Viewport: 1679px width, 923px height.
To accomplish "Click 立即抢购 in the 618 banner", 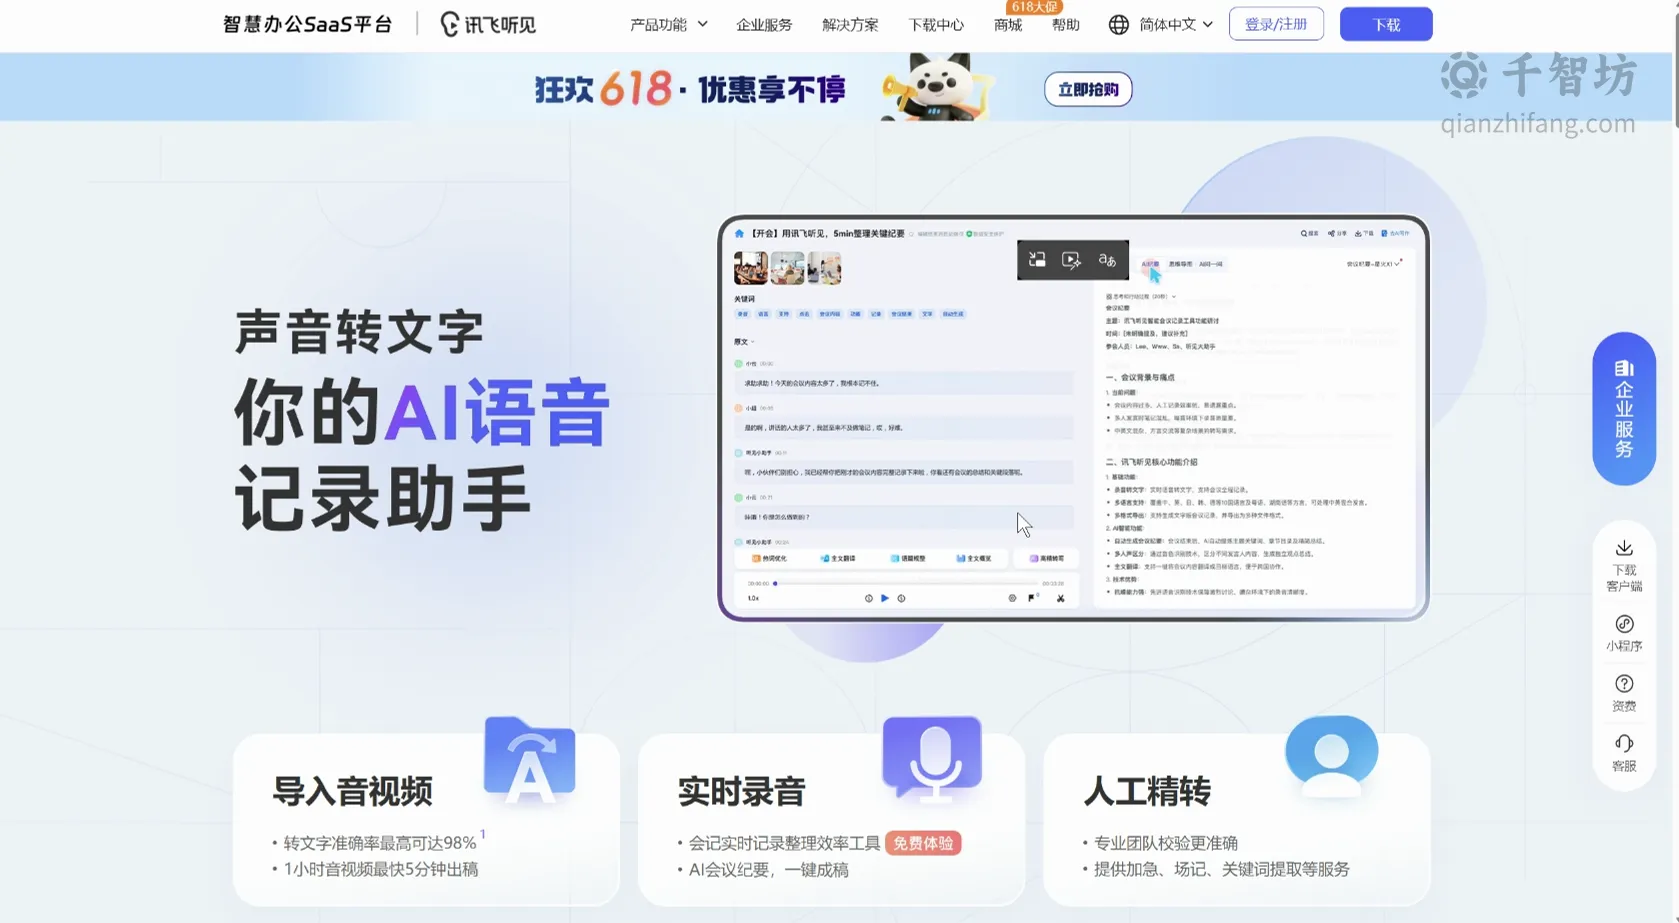I will (1088, 89).
